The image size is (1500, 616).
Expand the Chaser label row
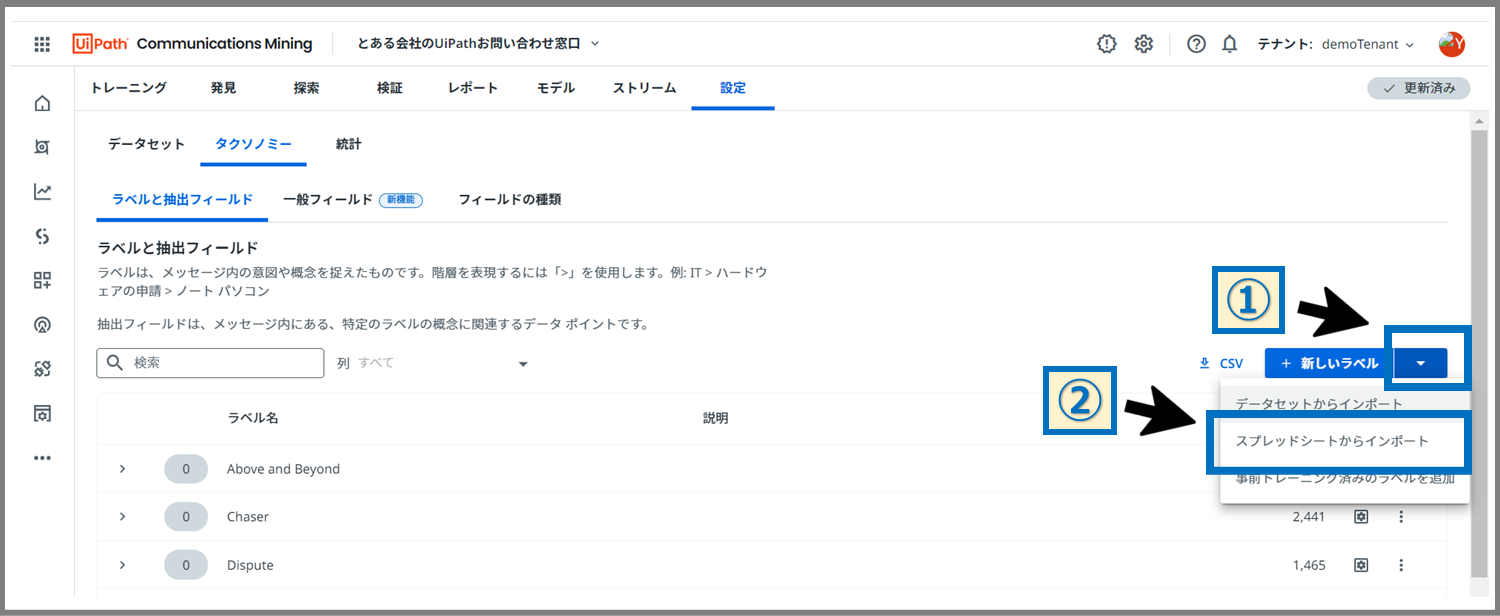122,517
